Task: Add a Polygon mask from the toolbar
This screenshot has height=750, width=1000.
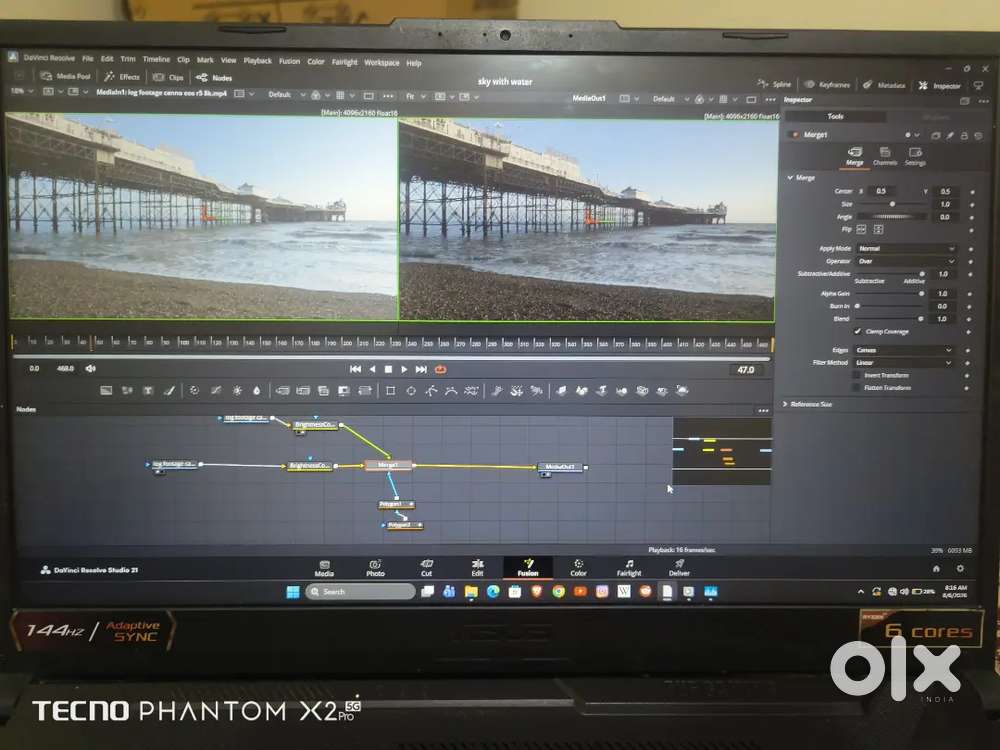Action: (x=432, y=390)
